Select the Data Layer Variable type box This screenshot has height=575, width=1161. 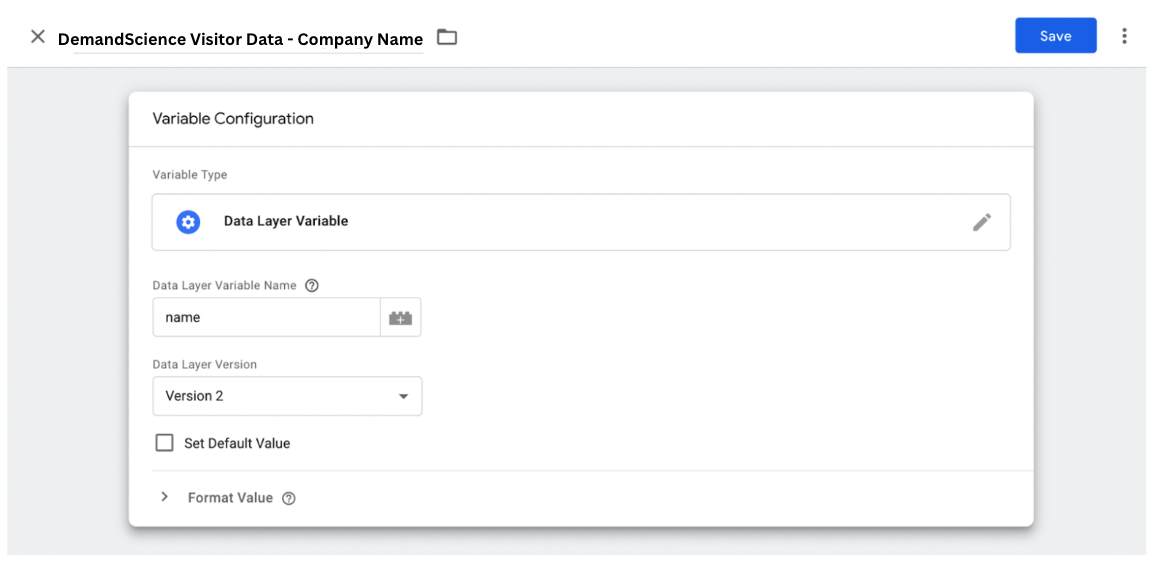pos(581,222)
